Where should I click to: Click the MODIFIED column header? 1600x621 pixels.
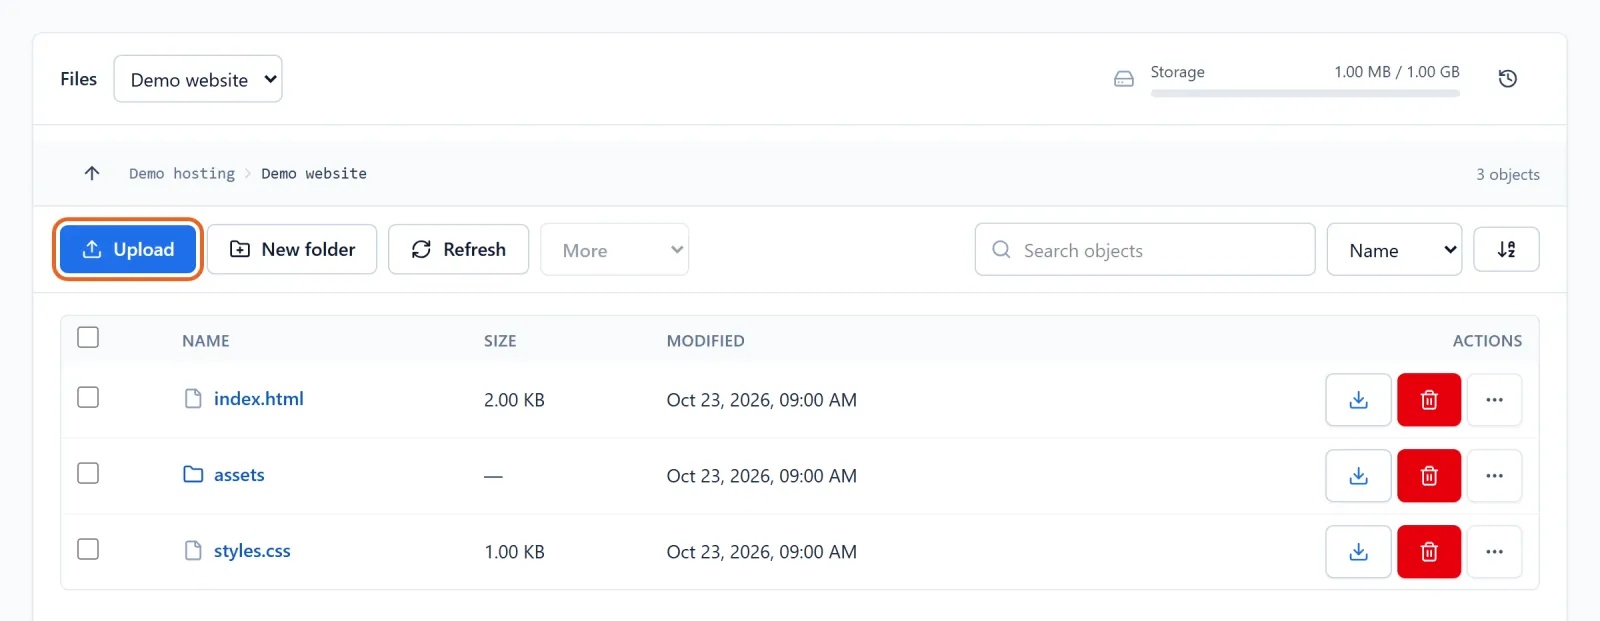click(x=706, y=341)
